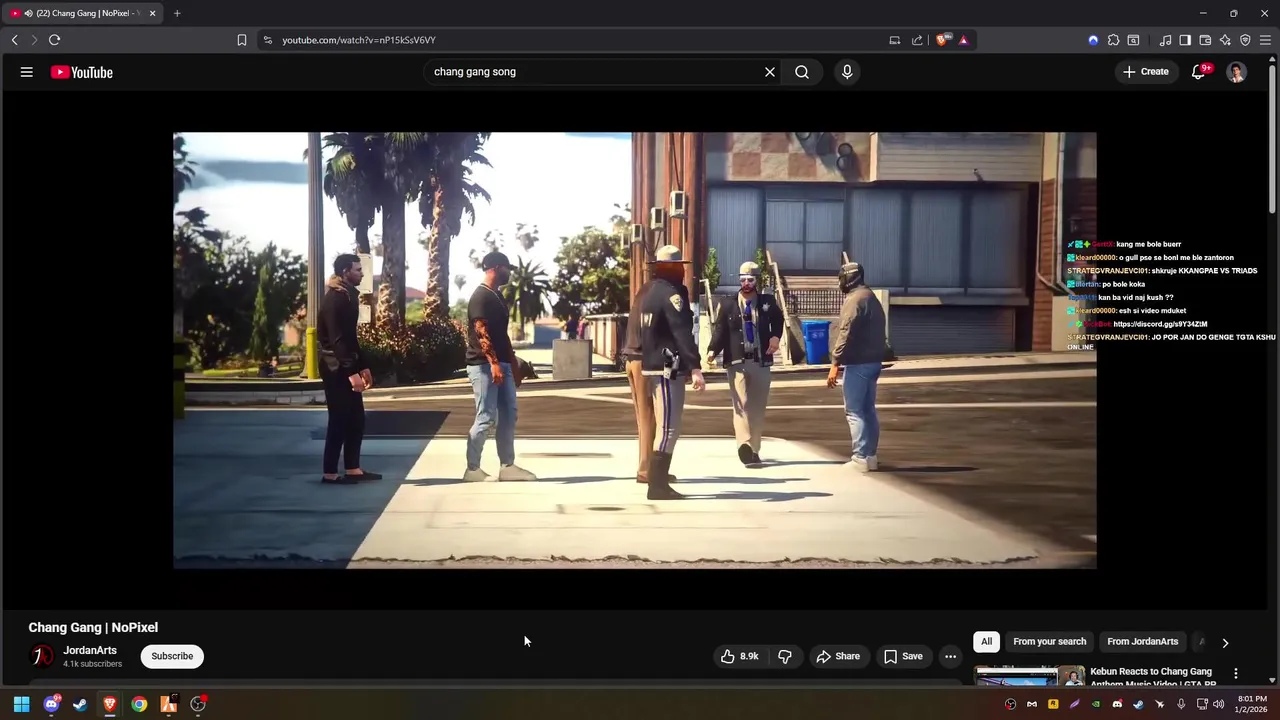Select From JordanArts chip
Image resolution: width=1280 pixels, height=720 pixels.
pos(1142,641)
